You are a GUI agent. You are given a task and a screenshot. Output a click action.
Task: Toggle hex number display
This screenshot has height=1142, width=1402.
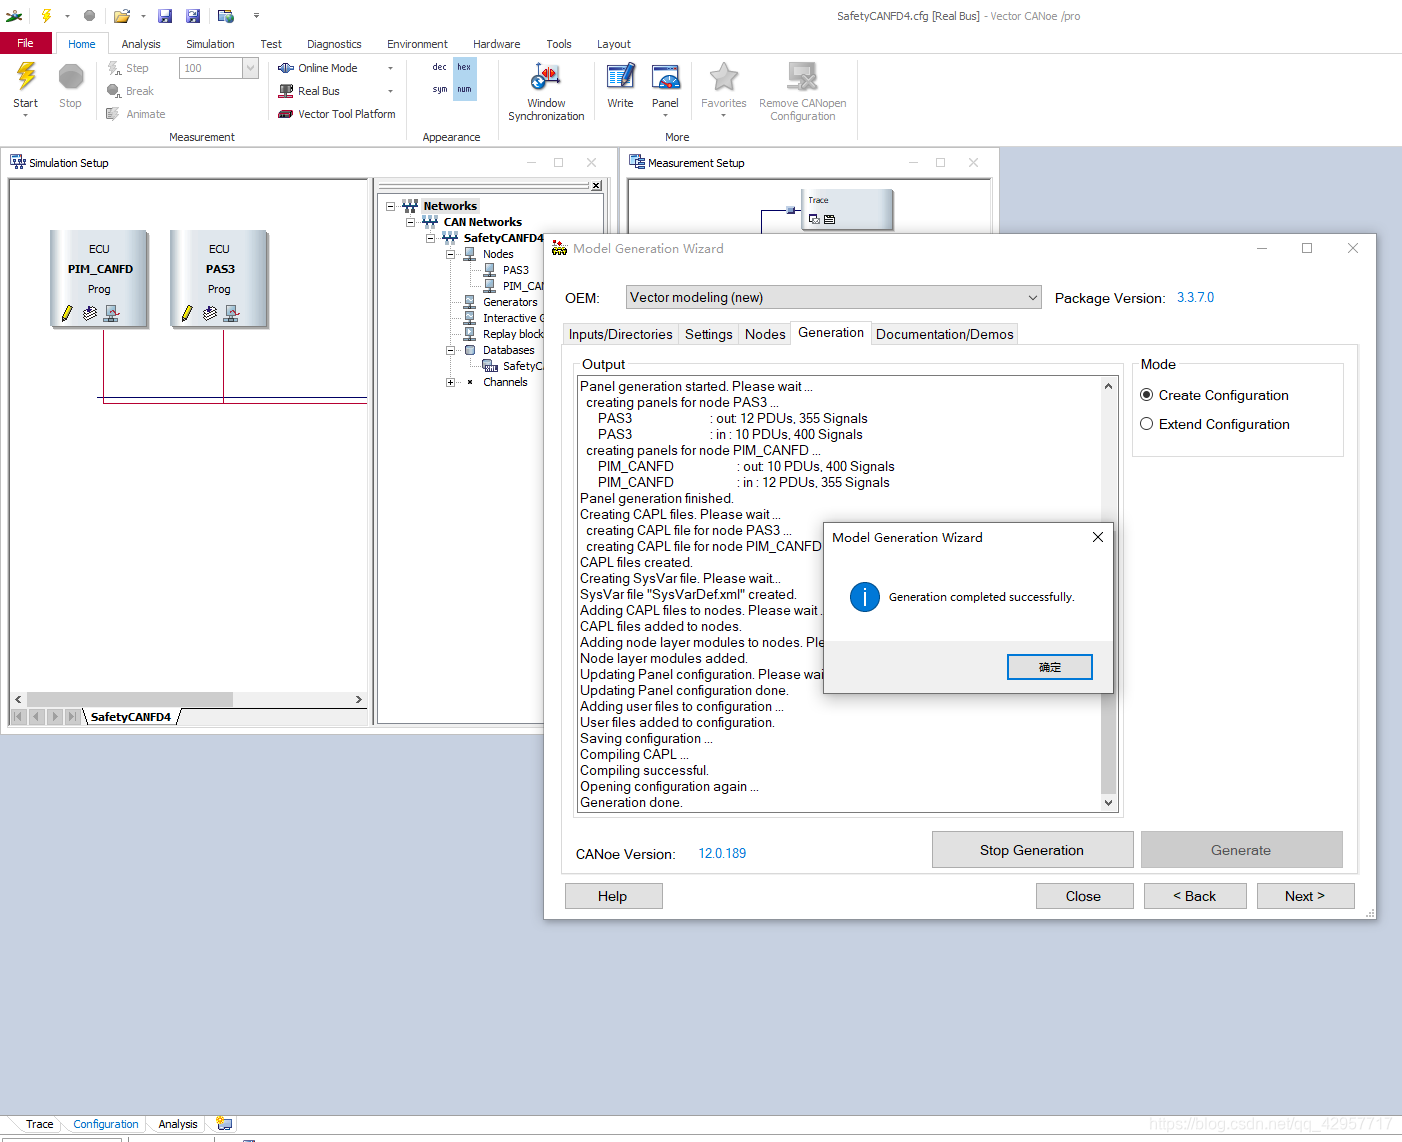pos(464,67)
